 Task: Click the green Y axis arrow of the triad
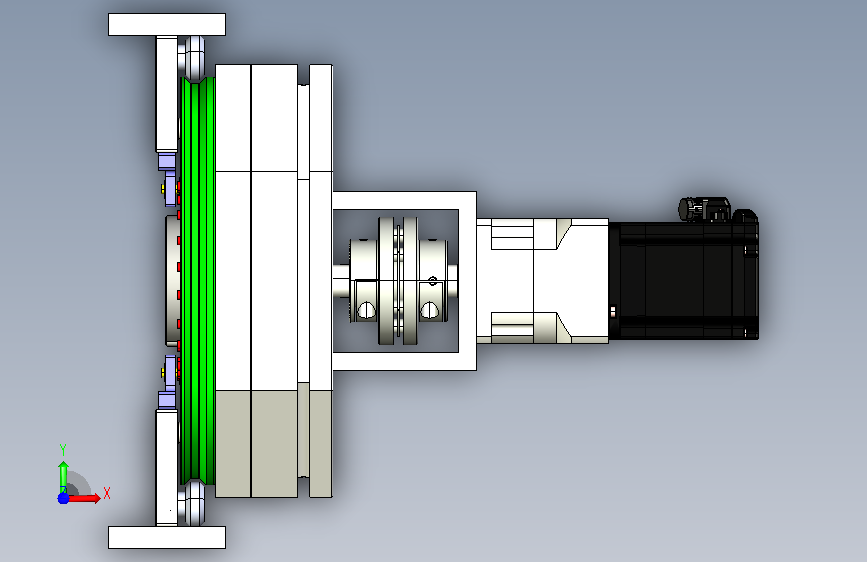63,476
